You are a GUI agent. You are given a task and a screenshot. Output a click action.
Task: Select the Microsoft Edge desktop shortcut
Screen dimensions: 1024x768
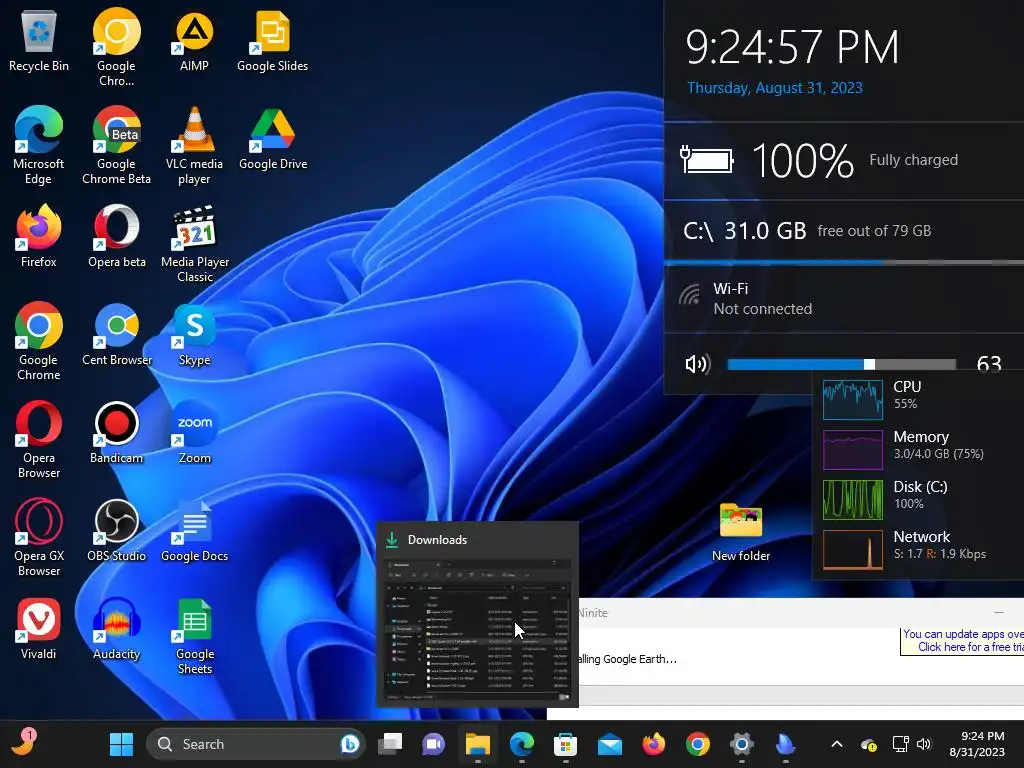click(x=39, y=145)
